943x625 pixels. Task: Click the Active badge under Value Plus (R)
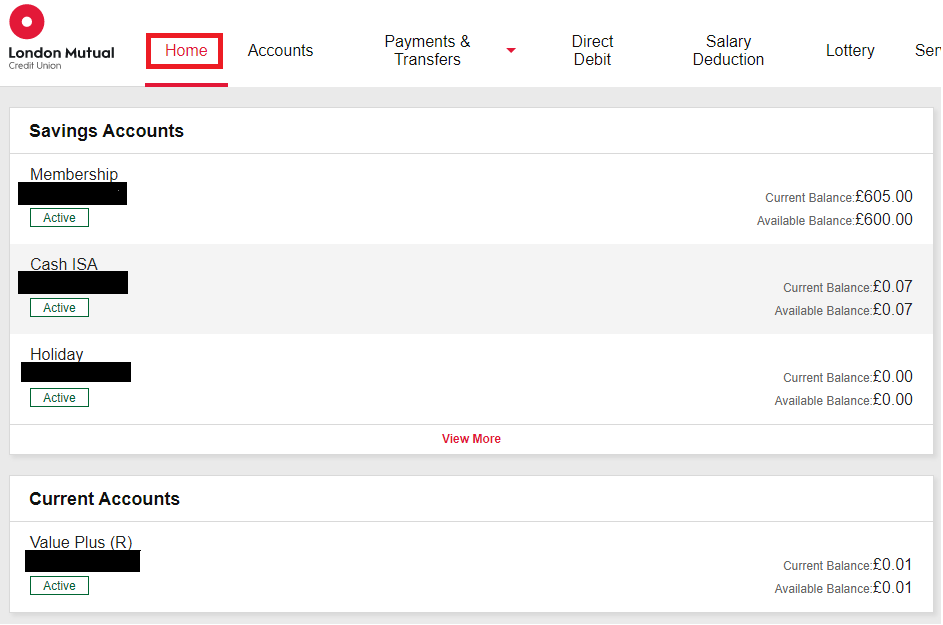(59, 586)
